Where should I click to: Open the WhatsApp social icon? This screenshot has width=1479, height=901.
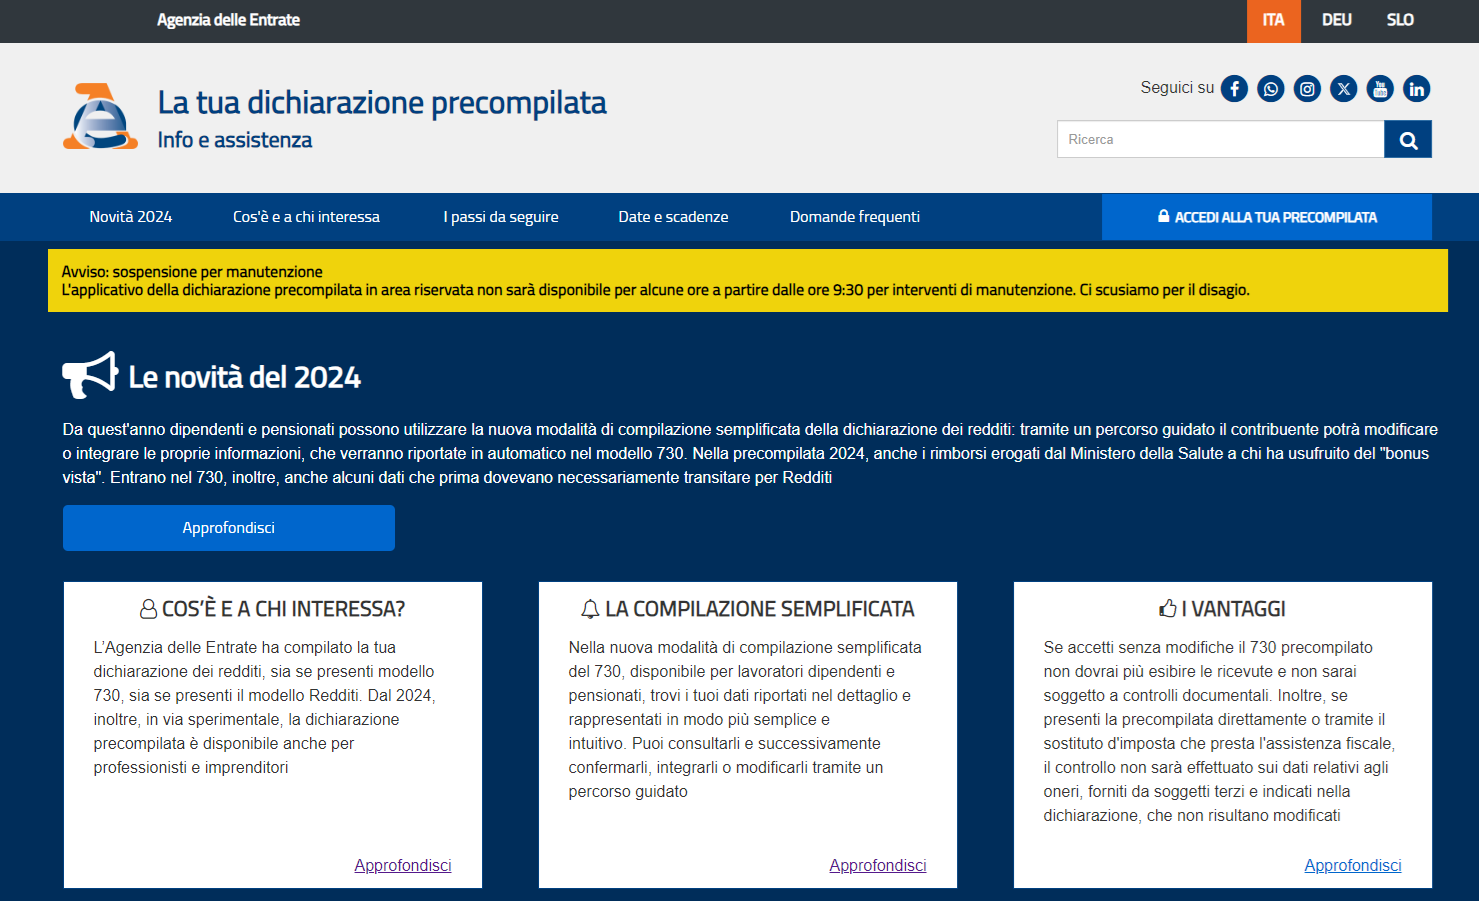pos(1271,89)
